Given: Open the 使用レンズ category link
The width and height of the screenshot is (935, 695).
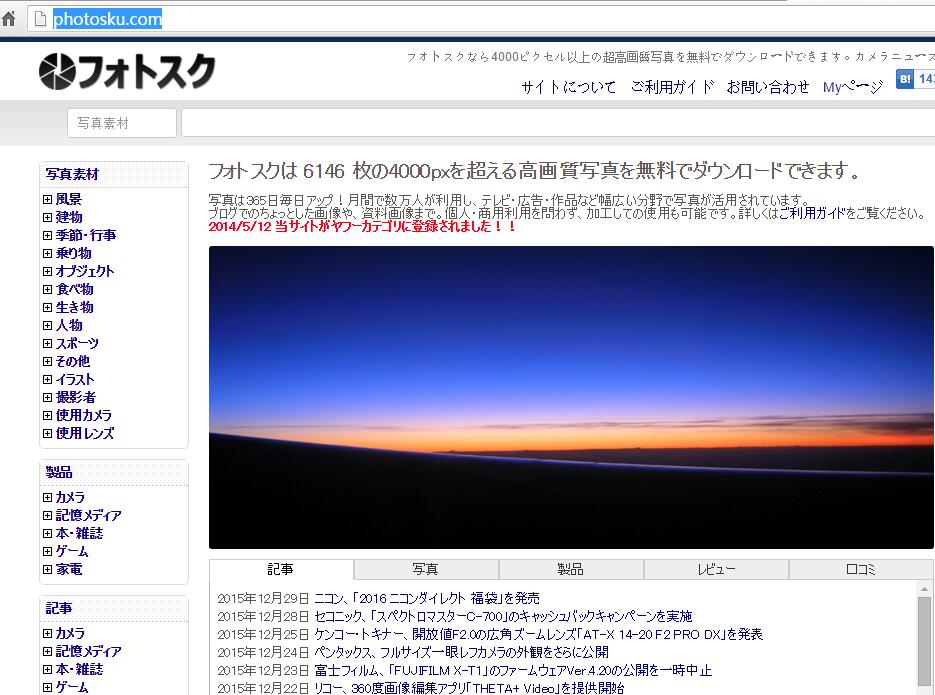Looking at the screenshot, I should (85, 433).
